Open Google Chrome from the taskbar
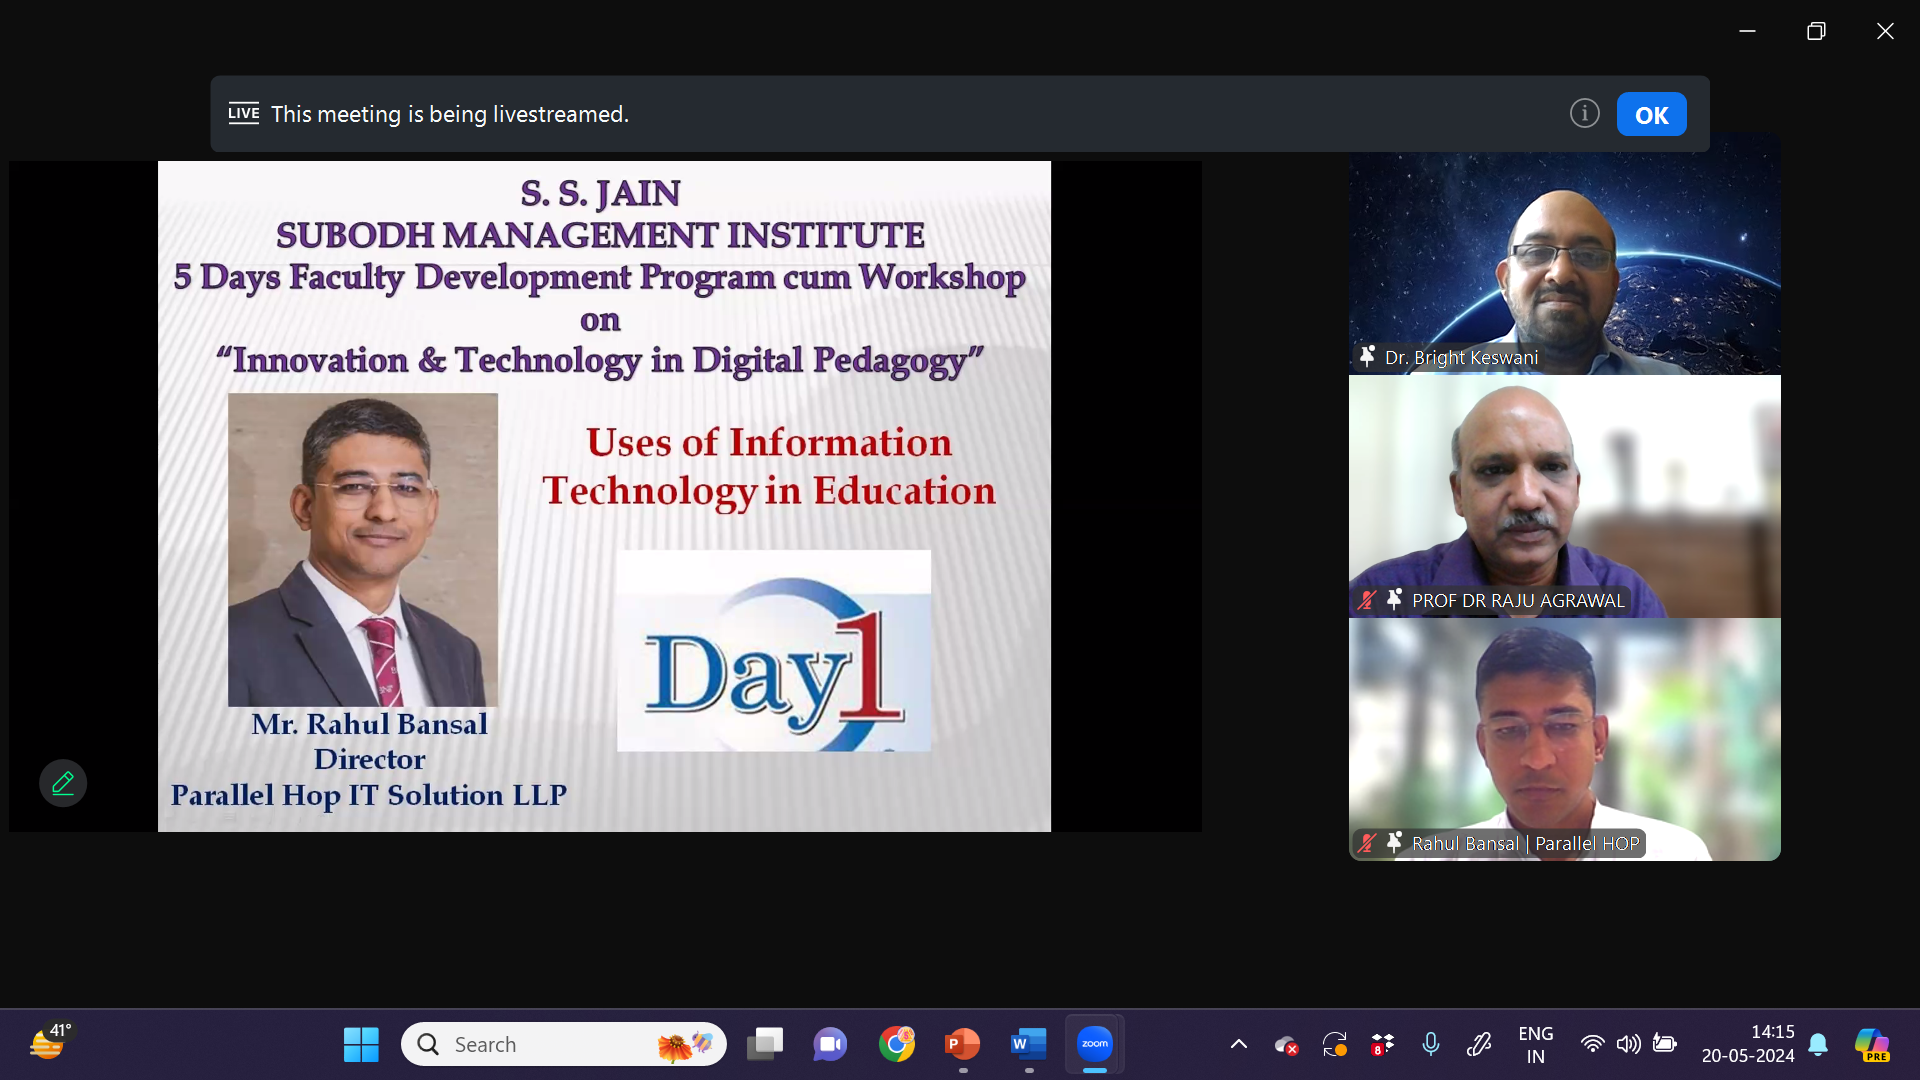The width and height of the screenshot is (1920, 1080). pos(896,1044)
